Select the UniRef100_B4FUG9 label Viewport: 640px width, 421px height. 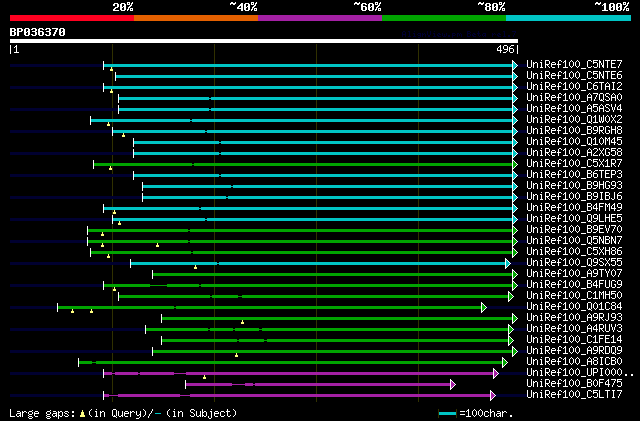tap(574, 285)
